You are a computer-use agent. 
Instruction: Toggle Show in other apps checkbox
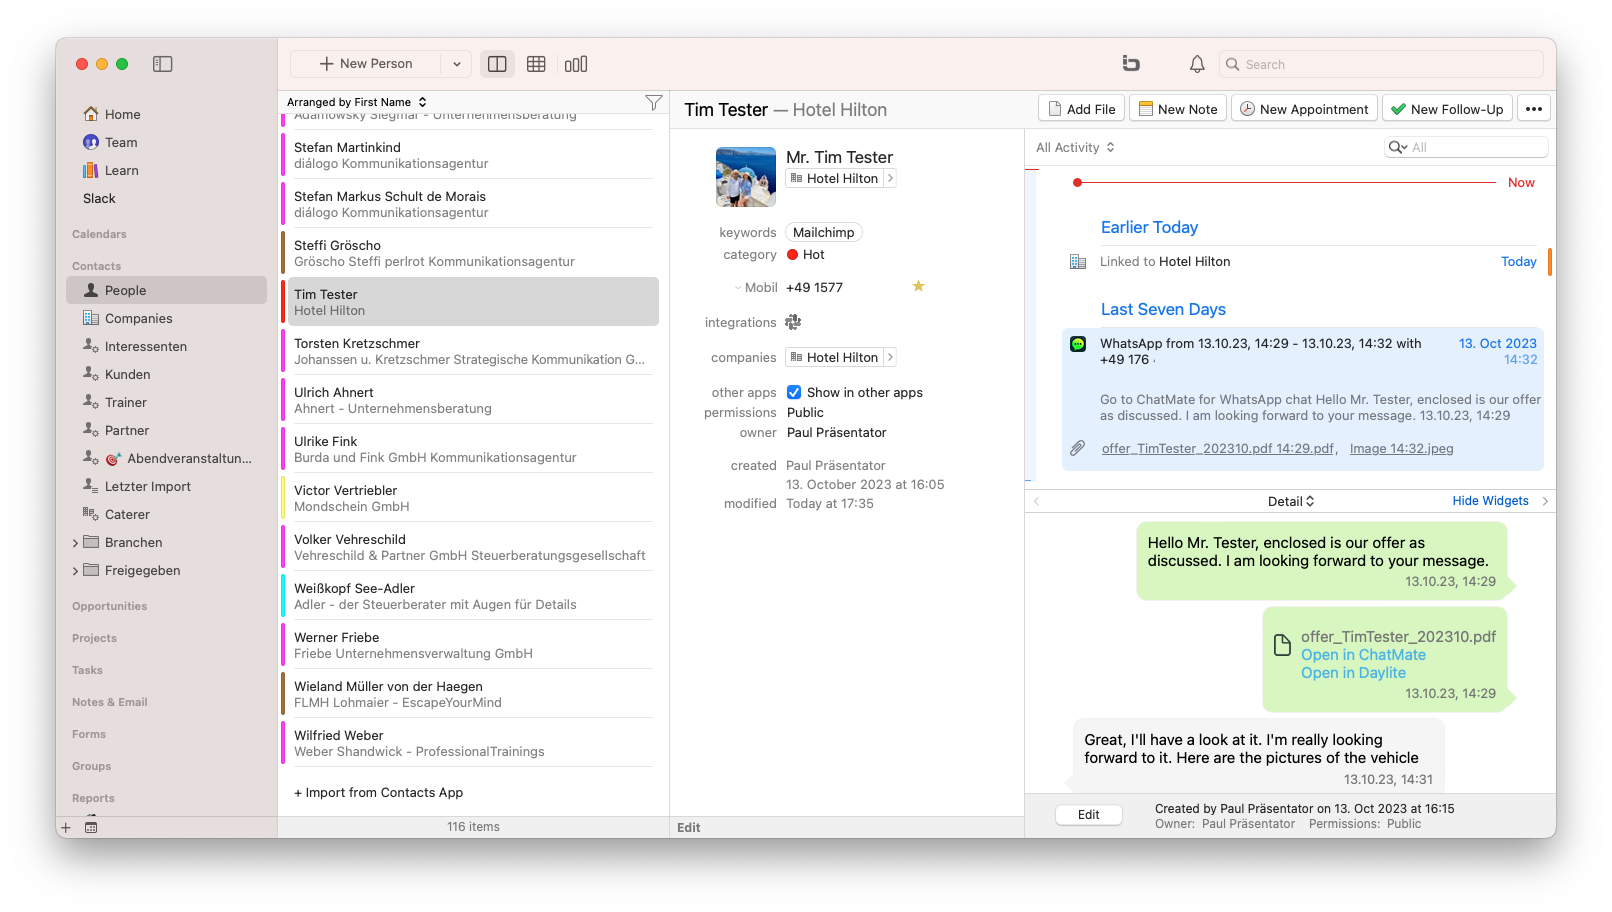794,392
